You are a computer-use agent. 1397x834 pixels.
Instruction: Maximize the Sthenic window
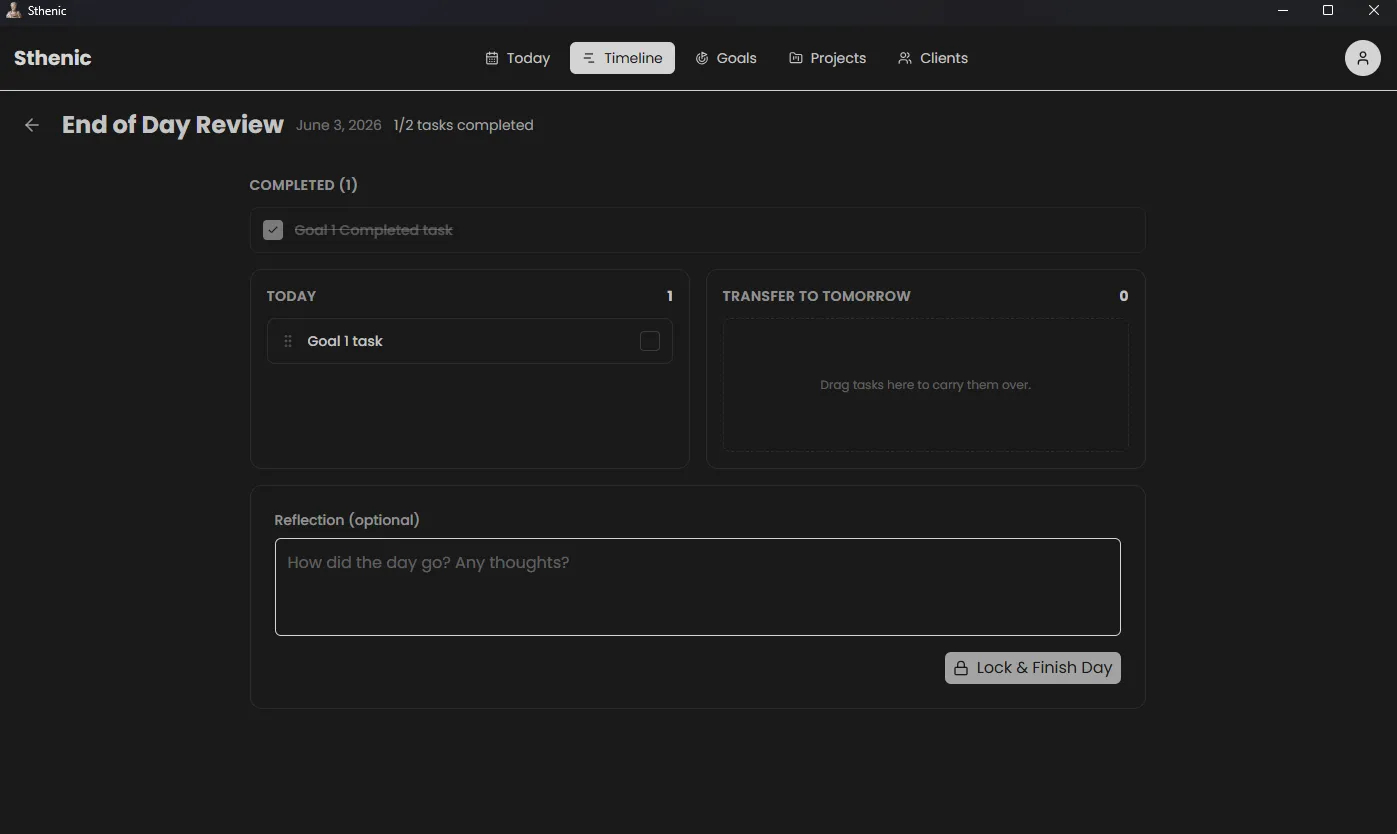point(1328,11)
